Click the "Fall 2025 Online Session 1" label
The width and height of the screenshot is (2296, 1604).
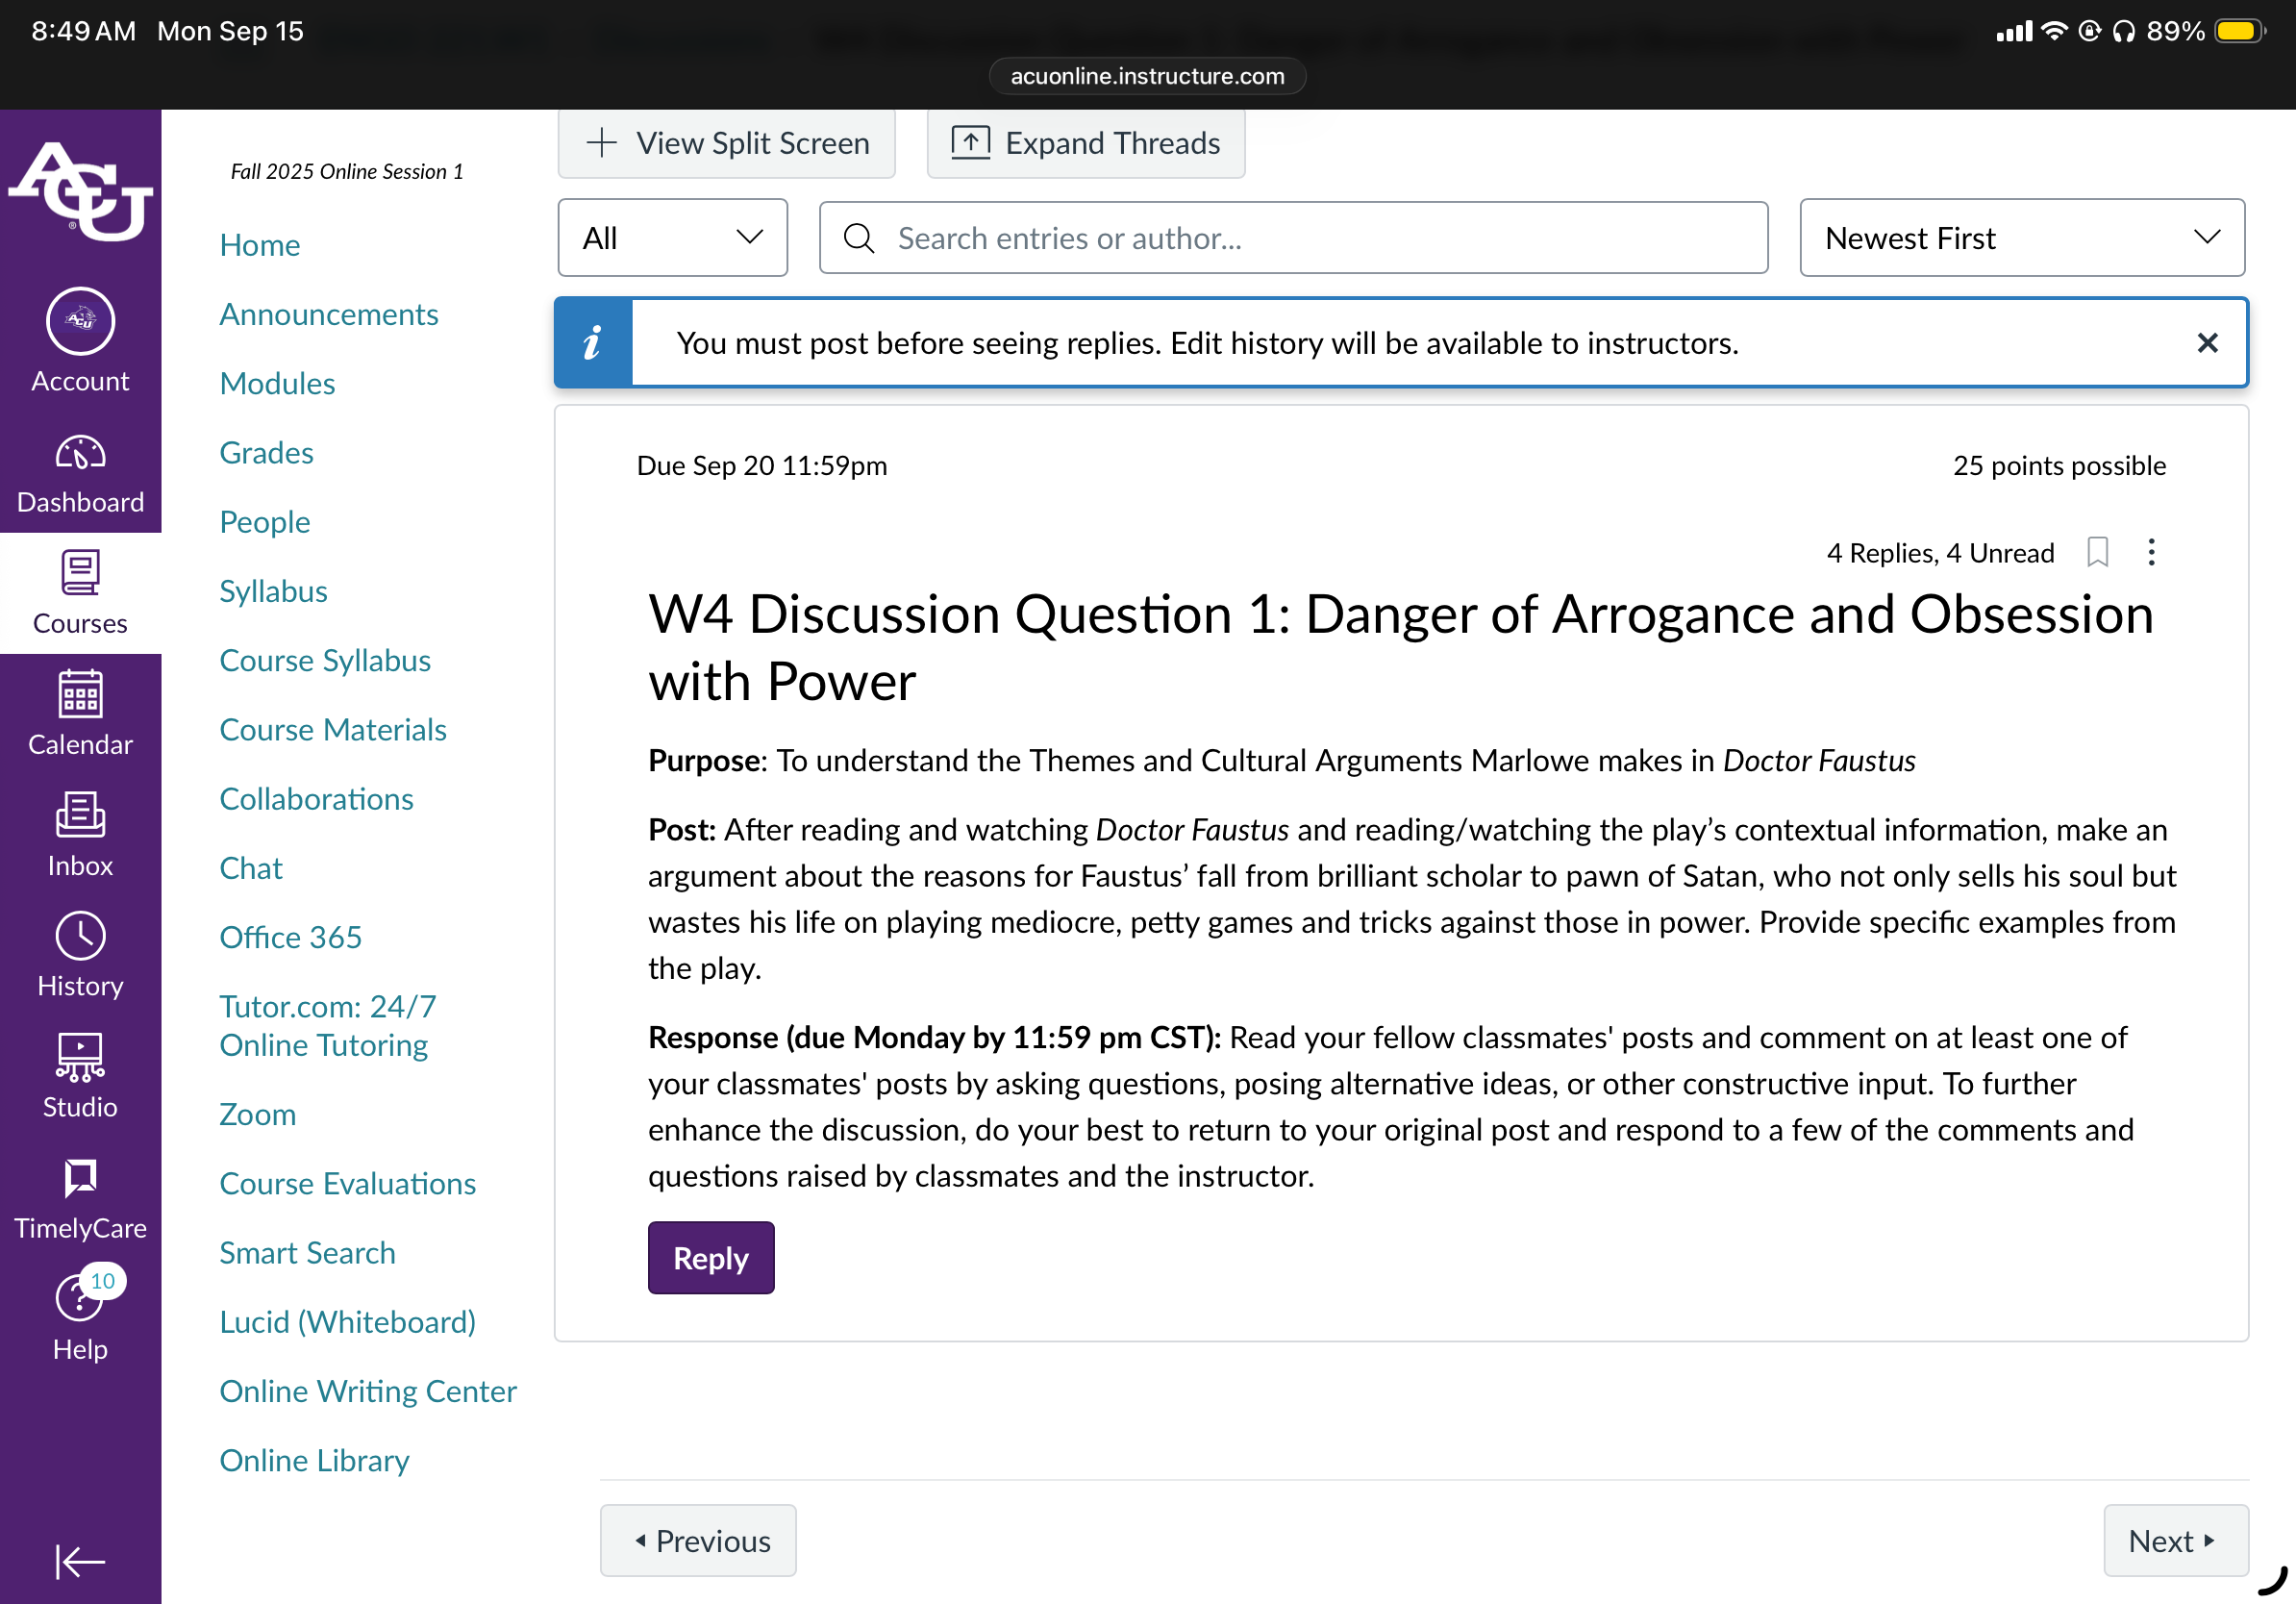[347, 171]
